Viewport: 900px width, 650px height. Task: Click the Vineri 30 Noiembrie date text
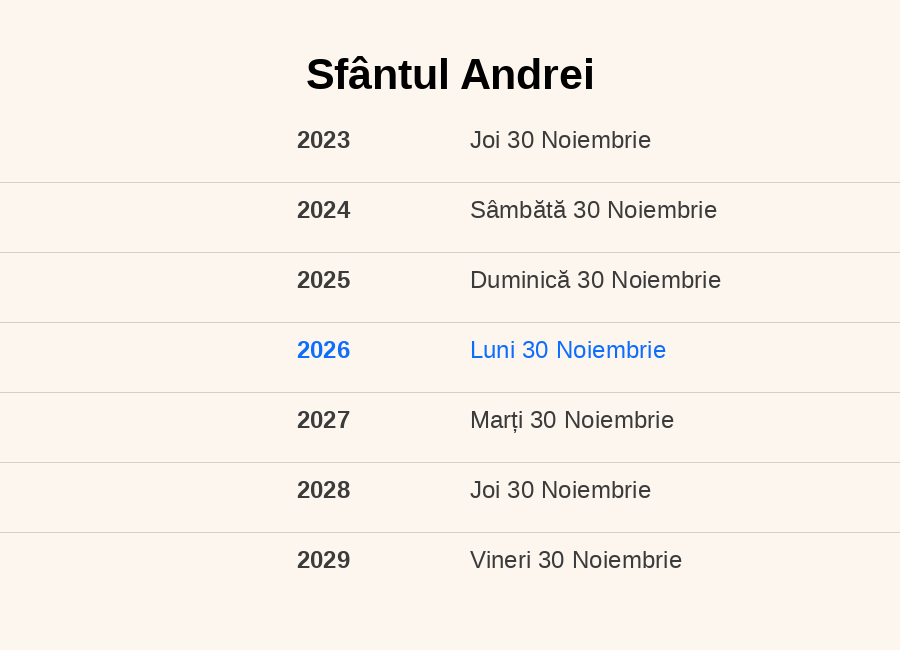click(575, 560)
